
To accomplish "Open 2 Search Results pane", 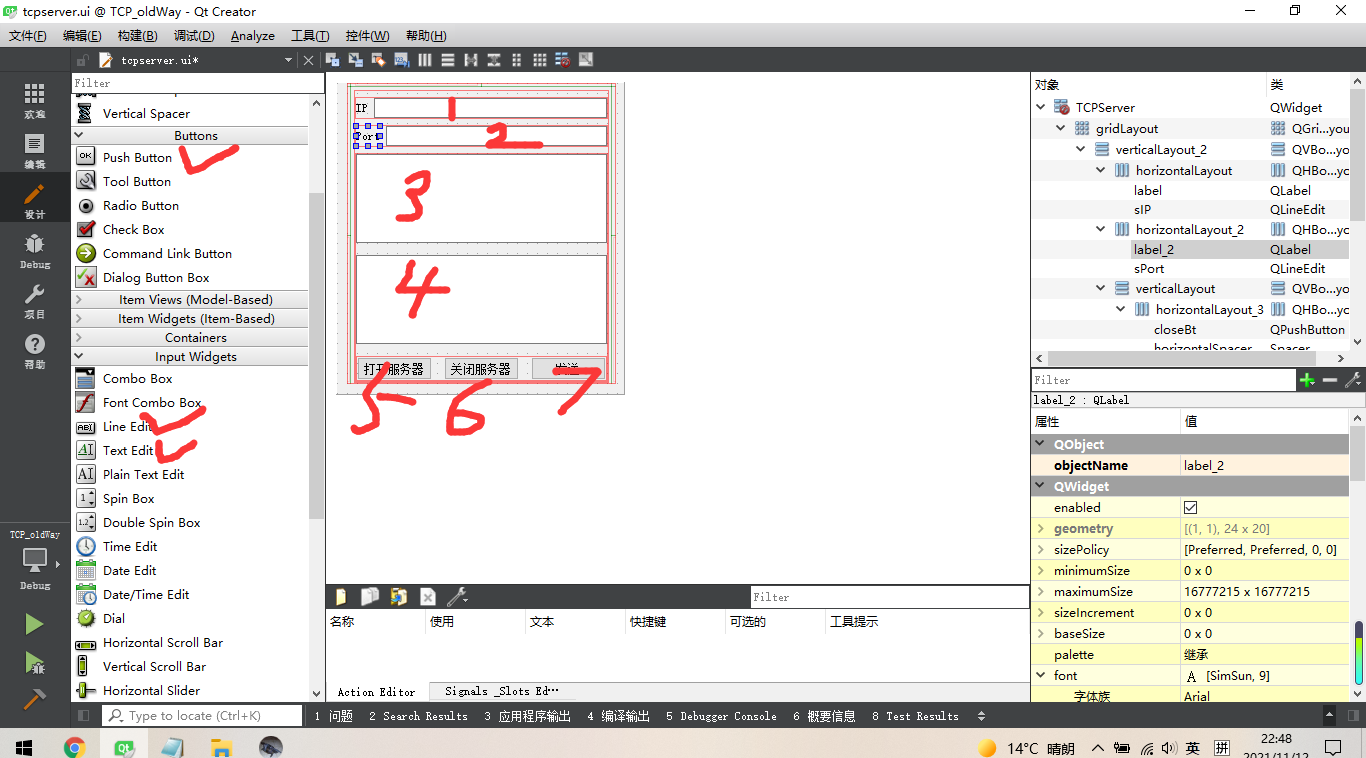I will point(417,716).
